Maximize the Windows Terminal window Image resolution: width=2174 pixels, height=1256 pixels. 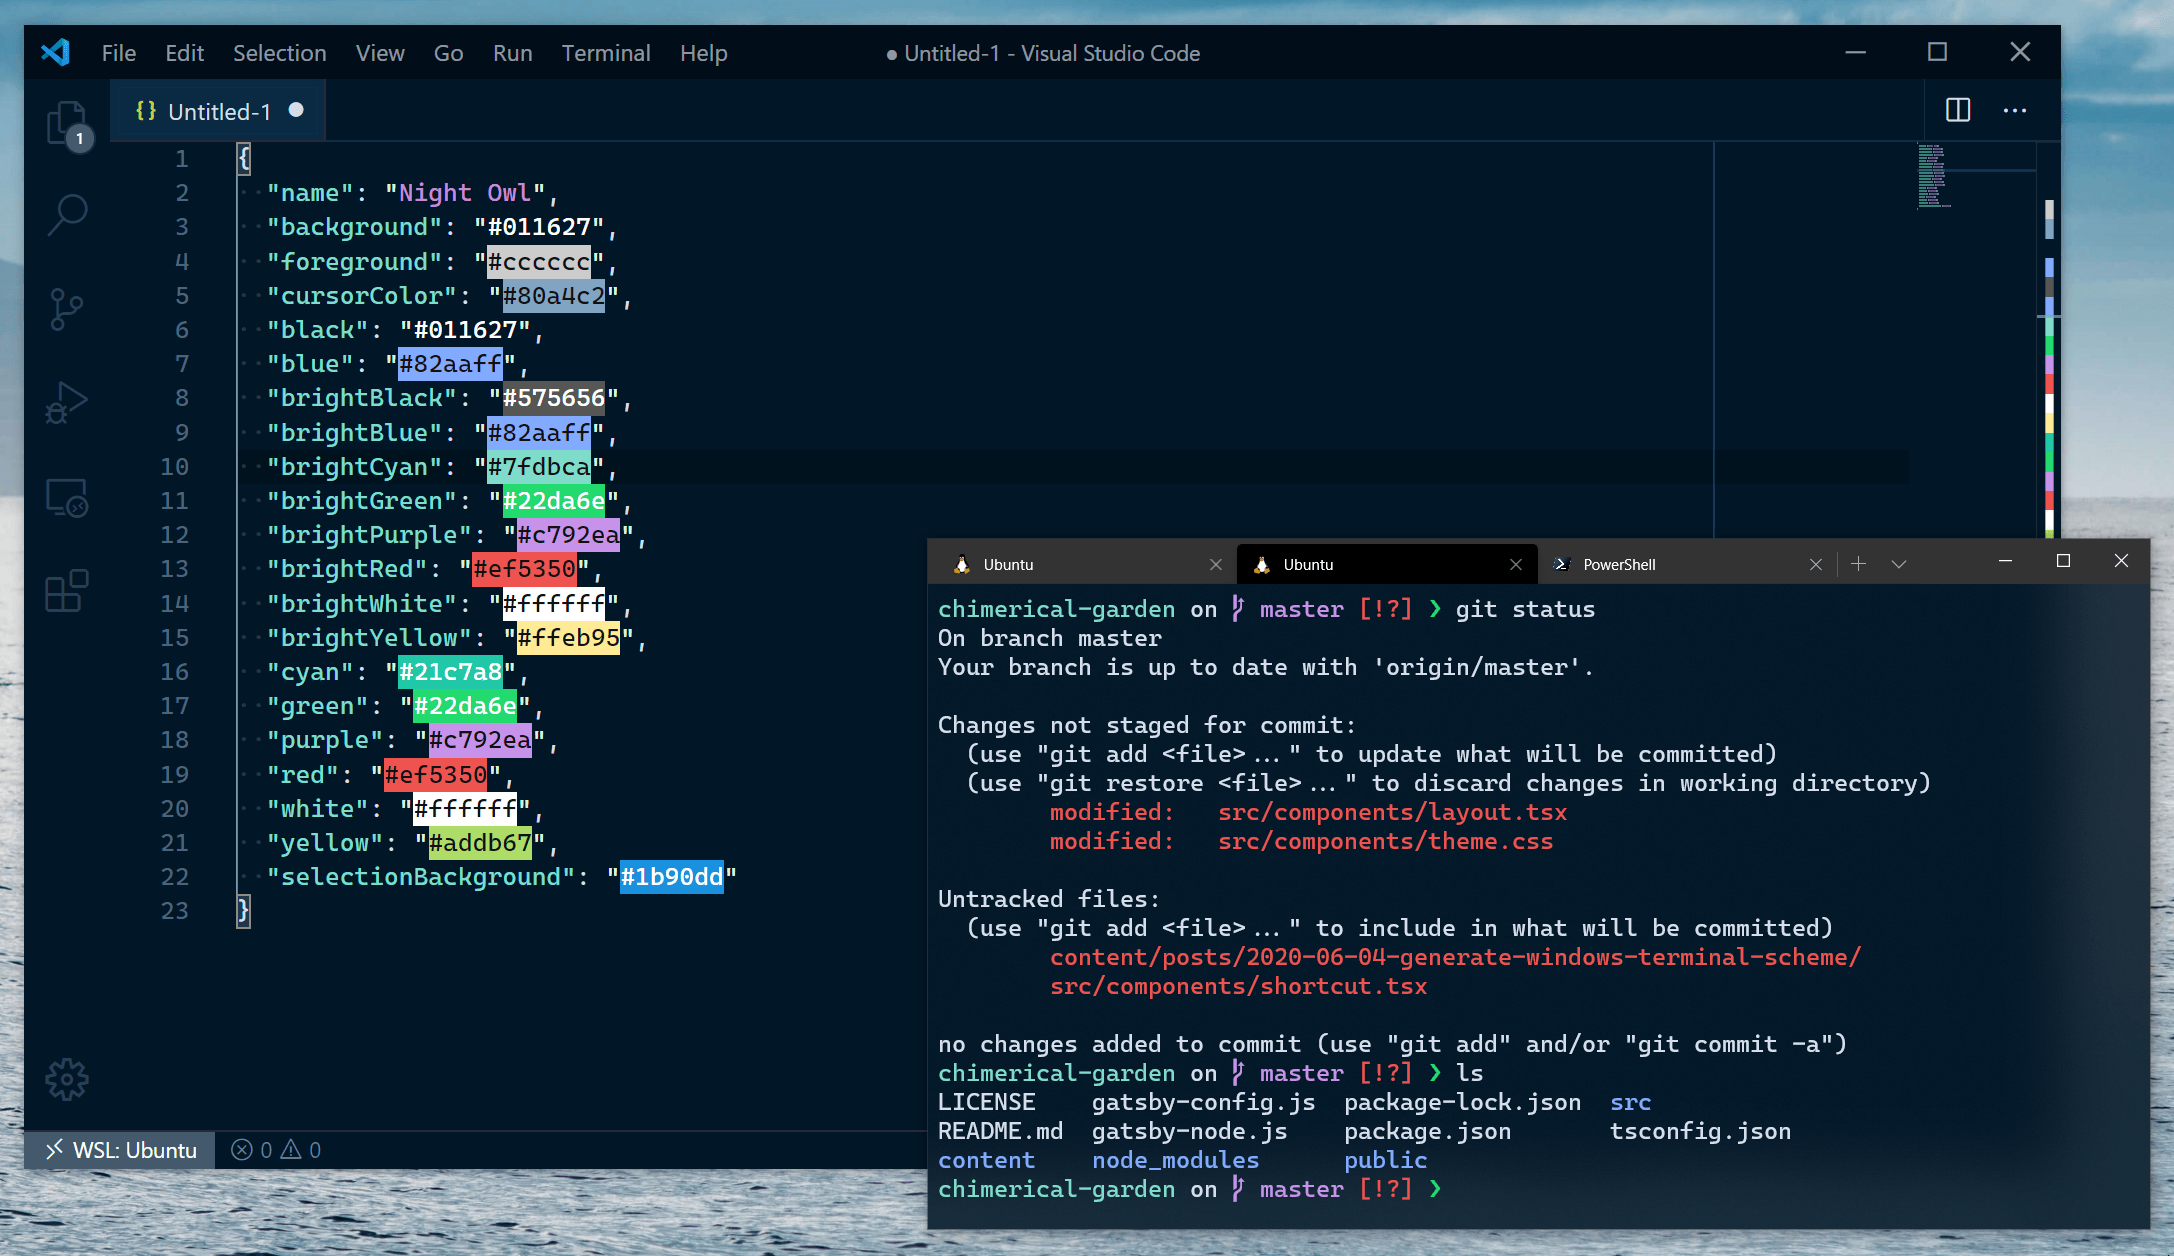(x=2063, y=561)
